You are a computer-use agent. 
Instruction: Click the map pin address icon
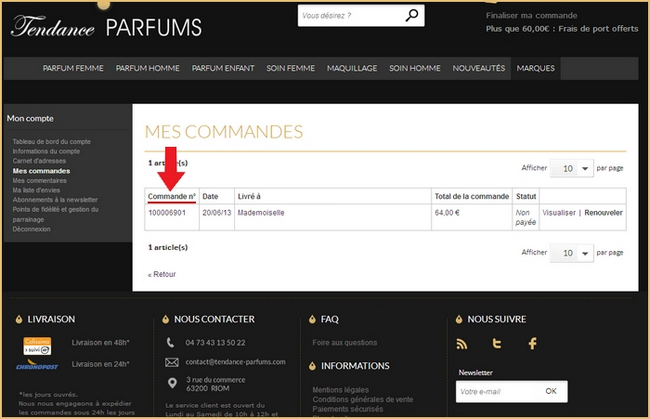(172, 383)
